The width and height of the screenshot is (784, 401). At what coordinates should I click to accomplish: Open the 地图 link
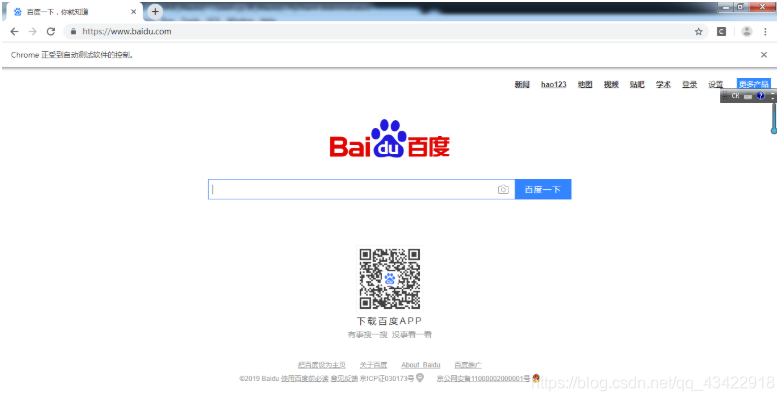click(585, 84)
